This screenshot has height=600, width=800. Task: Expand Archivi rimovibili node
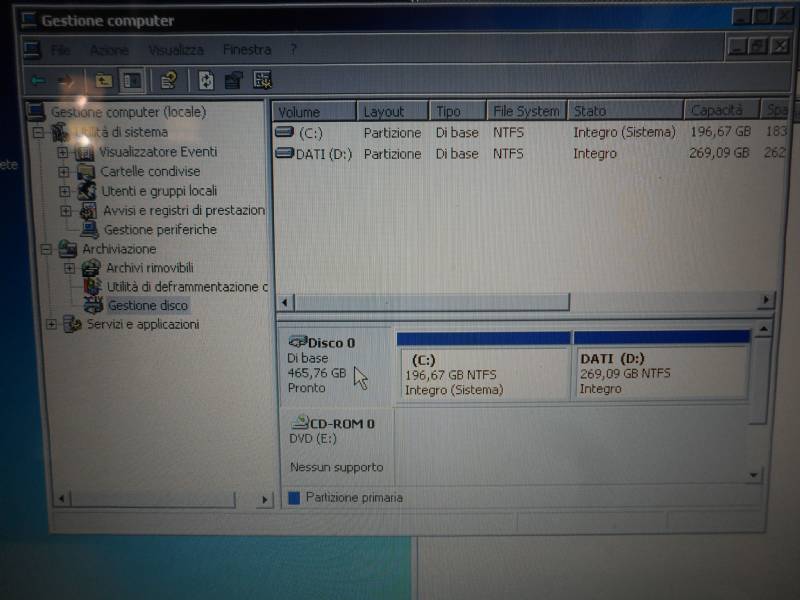pos(69,268)
